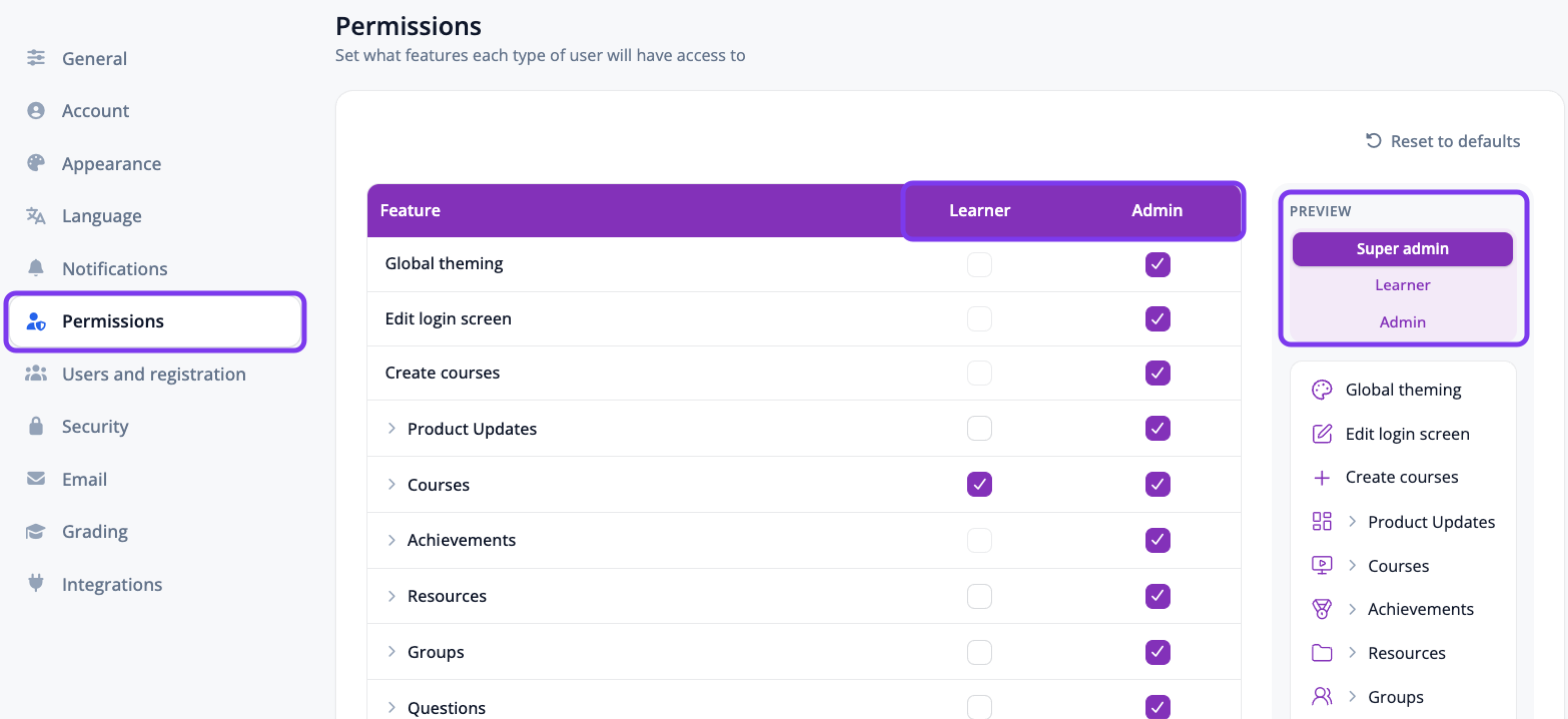Click the Security padlock icon
1568x719 pixels.
point(36,426)
